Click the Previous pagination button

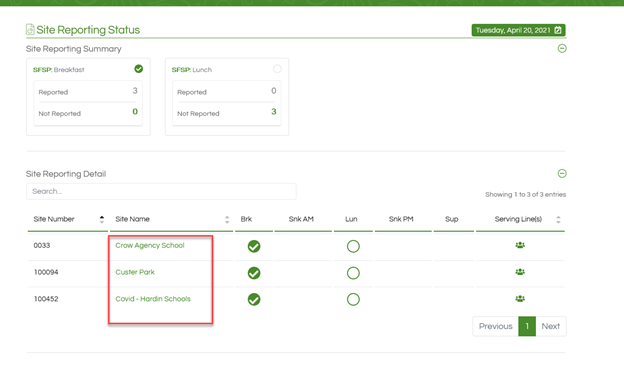[495, 326]
